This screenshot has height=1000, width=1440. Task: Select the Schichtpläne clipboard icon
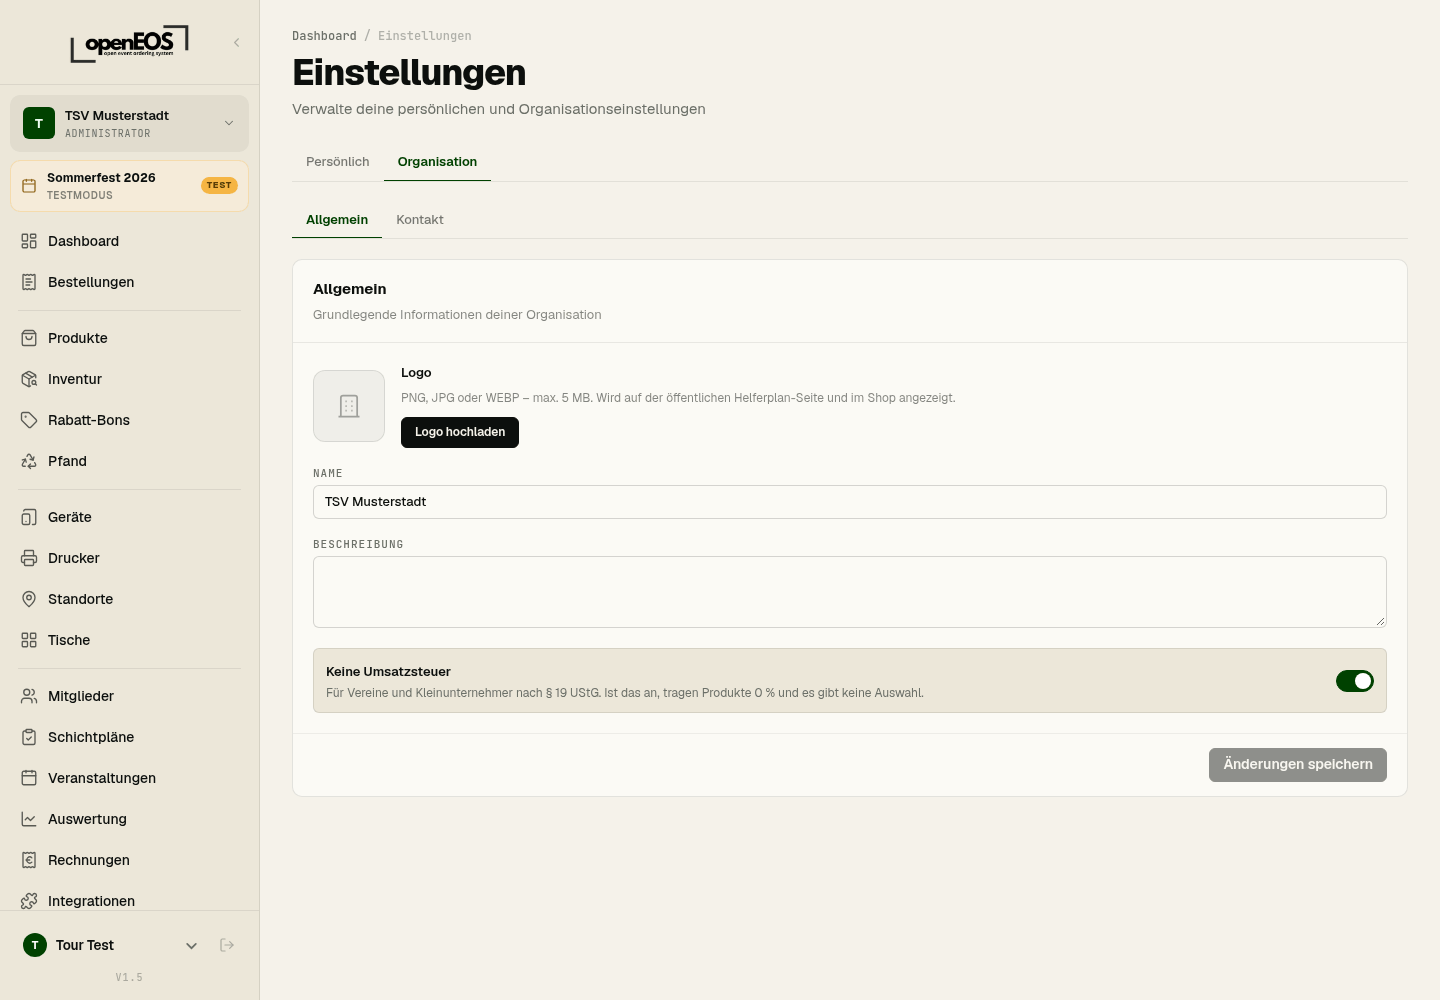(x=29, y=737)
